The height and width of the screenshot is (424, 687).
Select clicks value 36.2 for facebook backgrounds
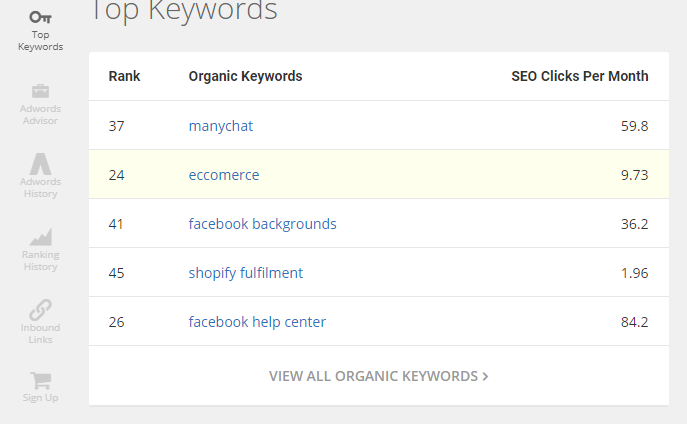click(x=634, y=224)
